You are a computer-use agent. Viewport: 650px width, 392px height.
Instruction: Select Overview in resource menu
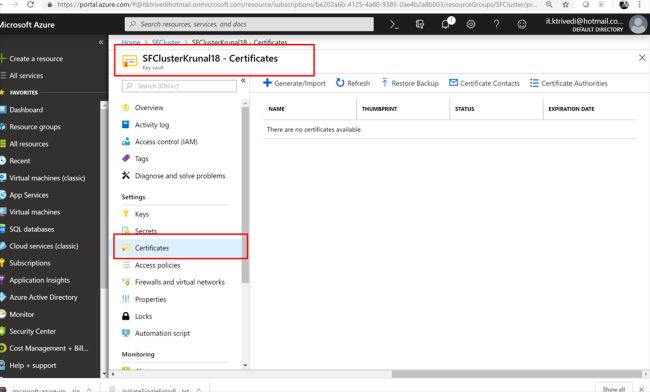point(149,108)
